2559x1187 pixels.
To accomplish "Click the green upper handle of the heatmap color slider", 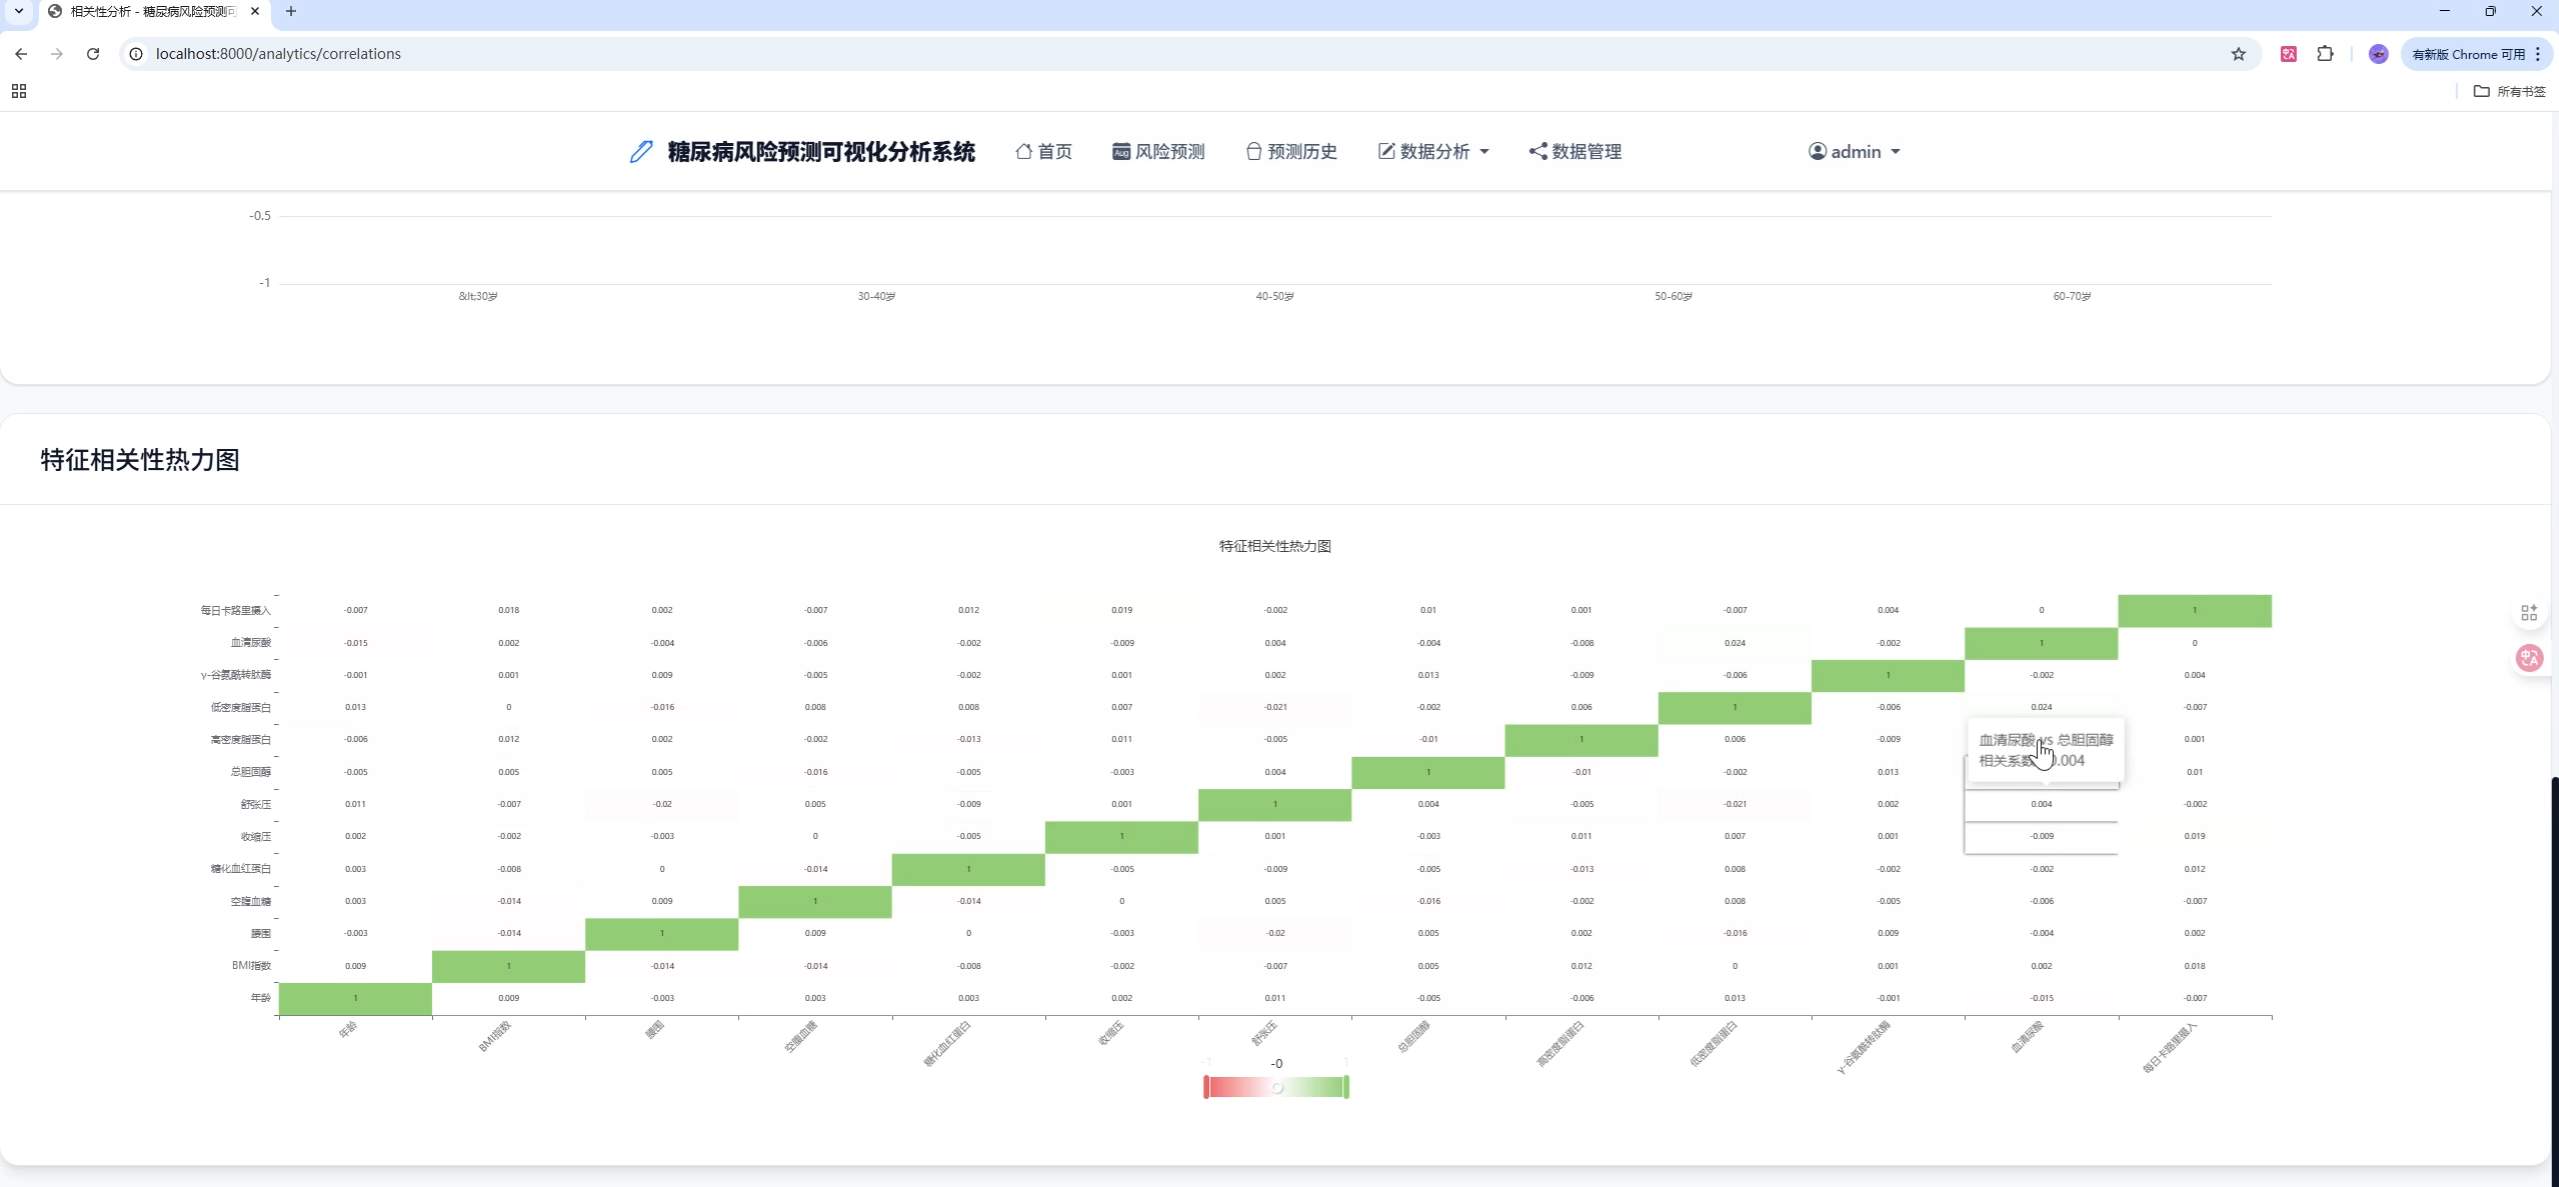I will click(1346, 1087).
